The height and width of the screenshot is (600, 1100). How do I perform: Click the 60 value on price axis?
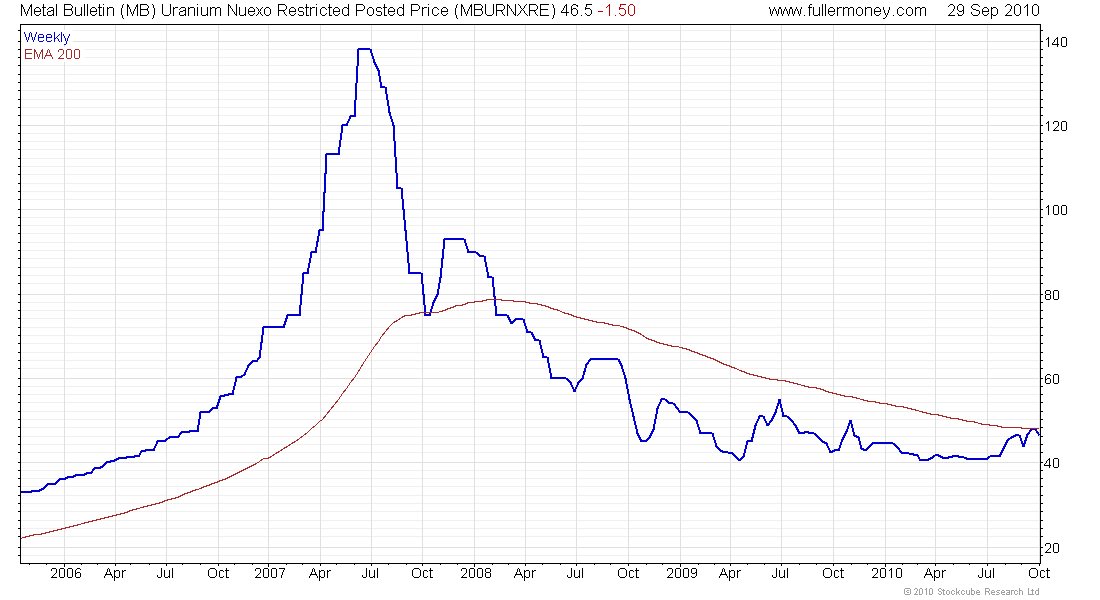point(1052,379)
